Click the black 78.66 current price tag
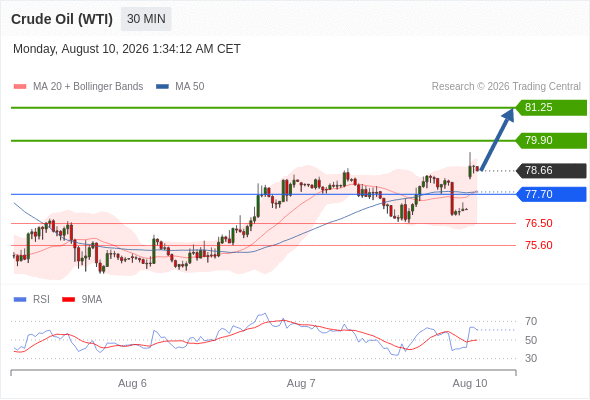Screen dimensions: 590x400 coord(551,170)
